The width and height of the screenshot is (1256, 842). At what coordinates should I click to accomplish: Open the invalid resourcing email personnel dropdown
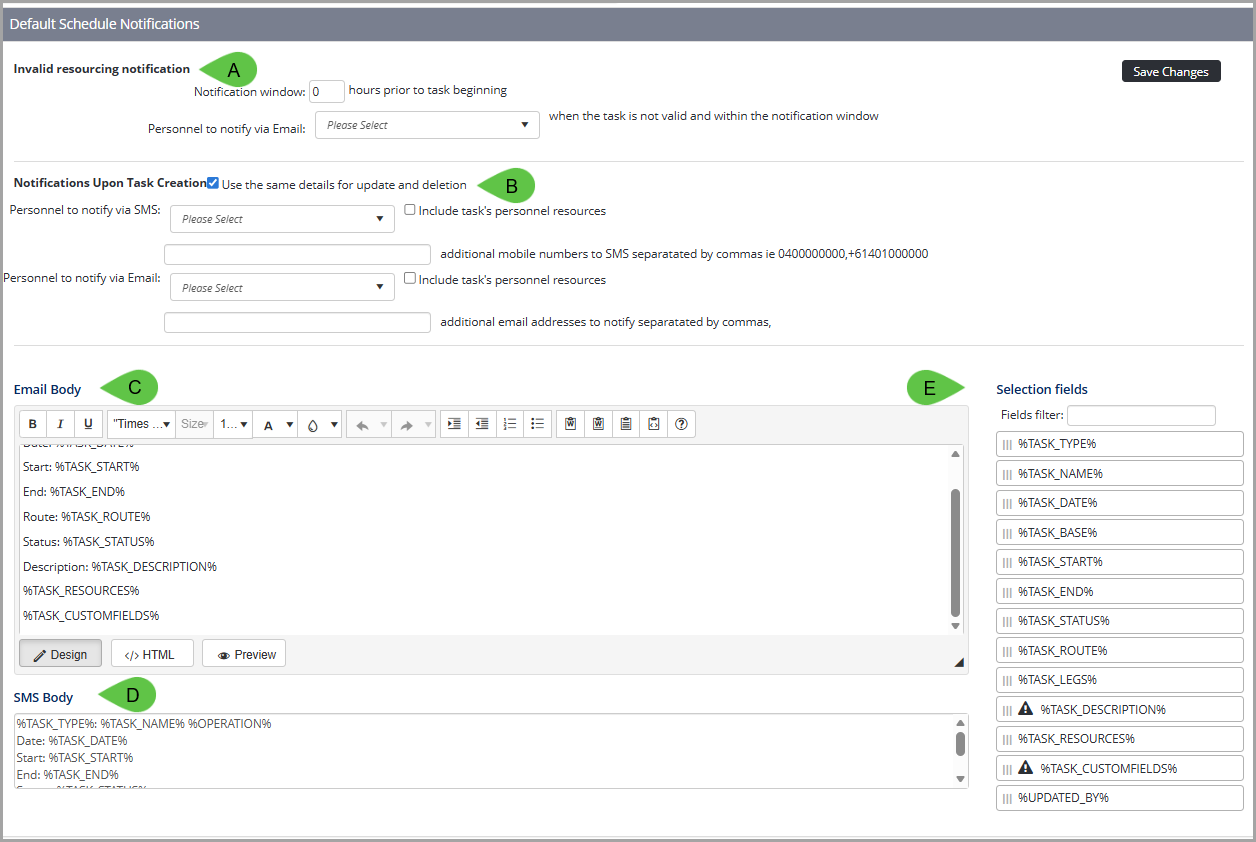pyautogui.click(x=427, y=125)
